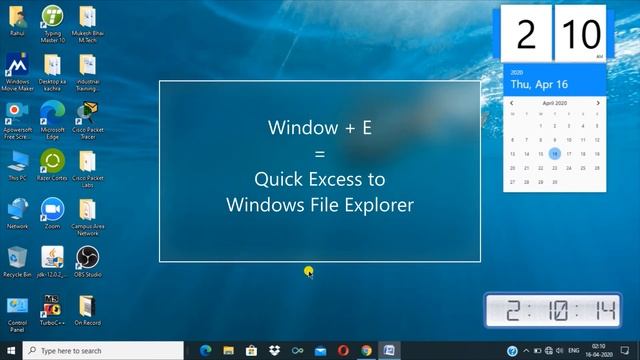Click the digital clock widget showing 2:10:14
The width and height of the screenshot is (640, 360).
(553, 310)
